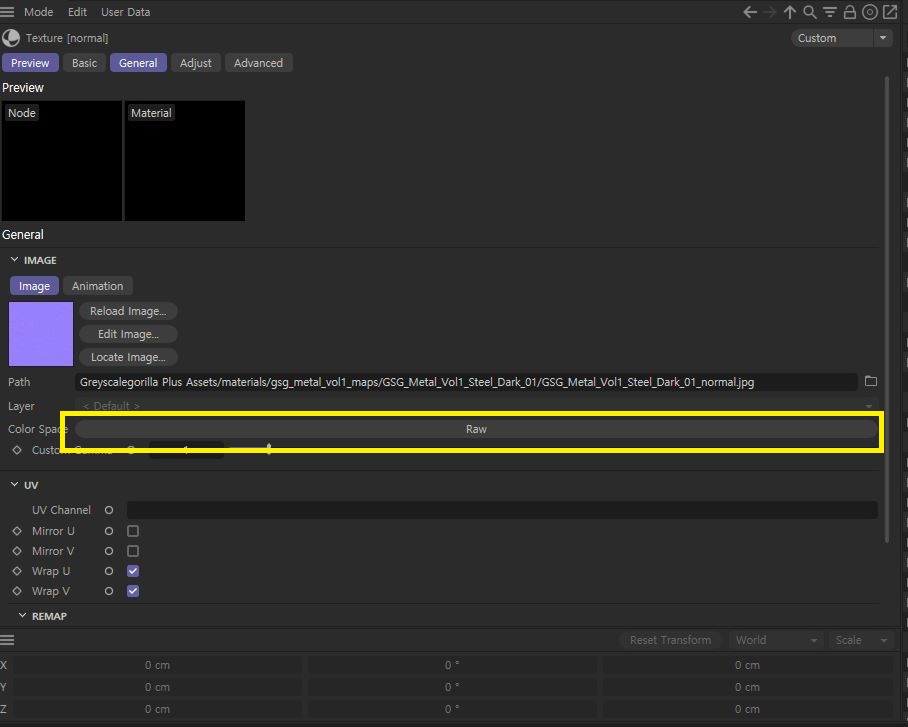The height and width of the screenshot is (727, 908).
Task: Uncheck the Wrap V checkbox
Action: [x=133, y=591]
